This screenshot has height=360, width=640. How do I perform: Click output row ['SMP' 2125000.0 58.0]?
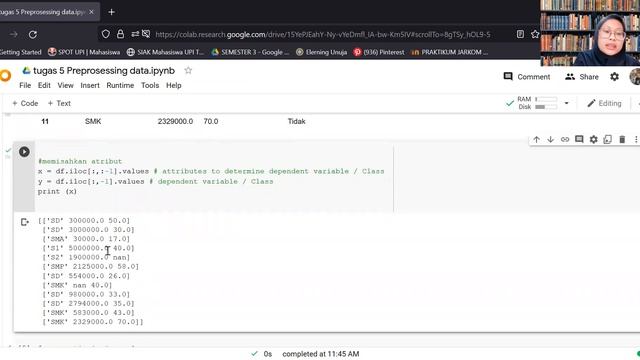[90, 267]
